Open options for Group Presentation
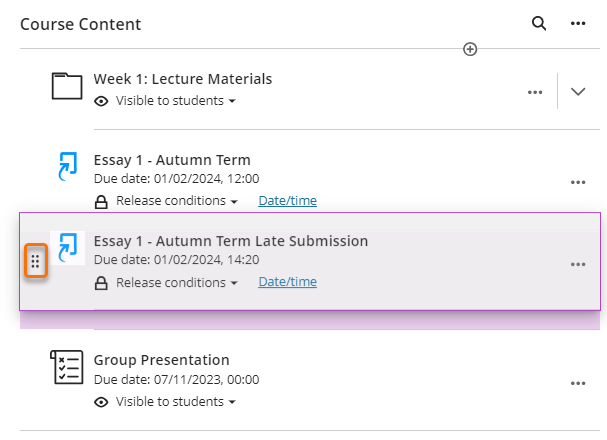The height and width of the screenshot is (440, 607). (578, 383)
